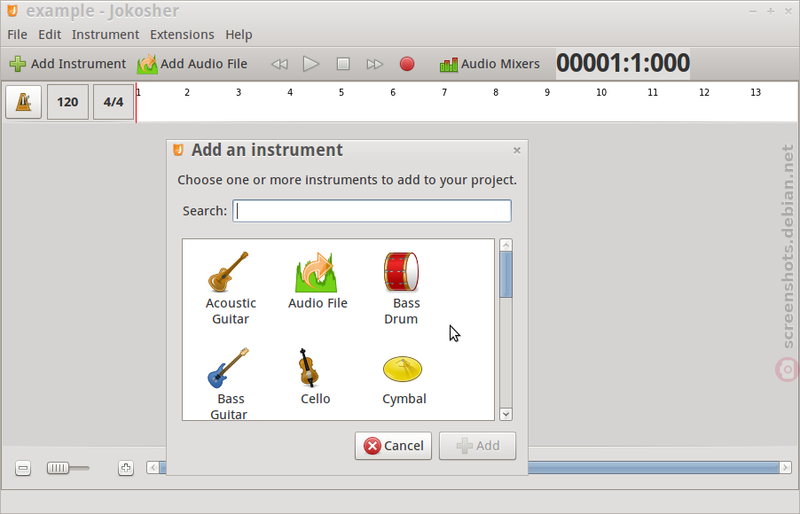
Task: Click bar 9 on the timeline ruler
Action: click(x=547, y=92)
